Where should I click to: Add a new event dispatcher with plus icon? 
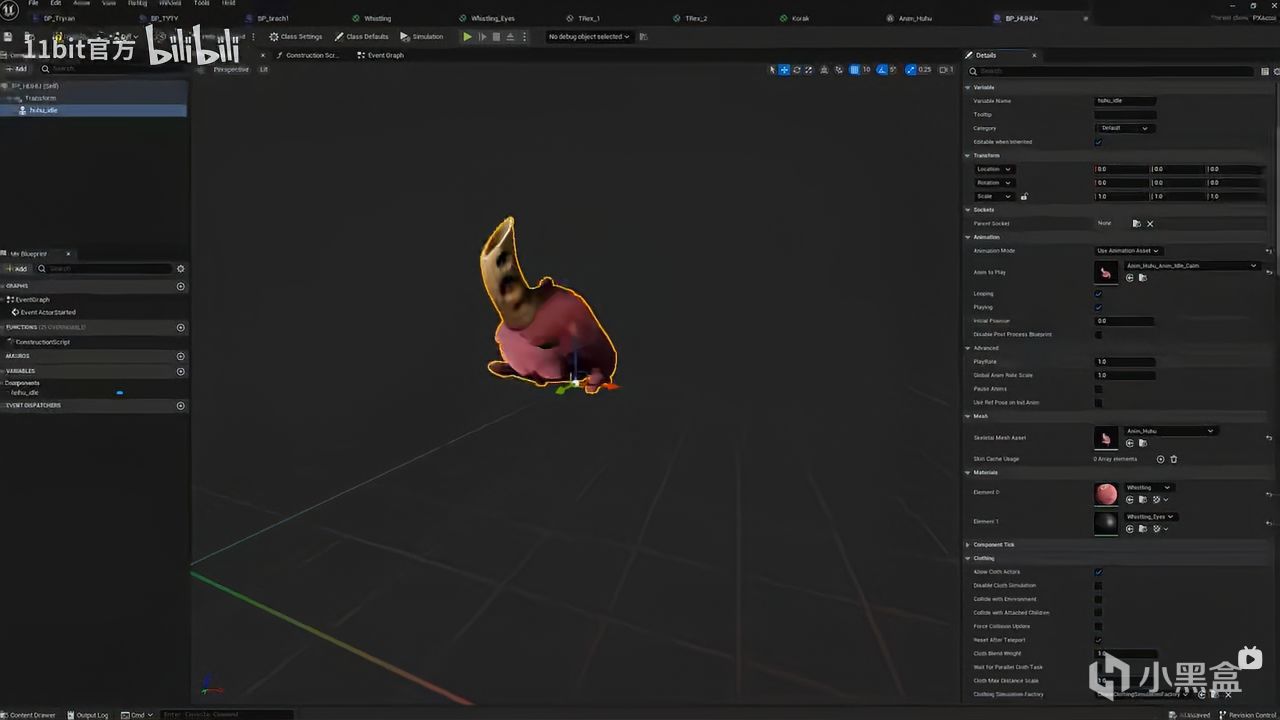coord(181,406)
